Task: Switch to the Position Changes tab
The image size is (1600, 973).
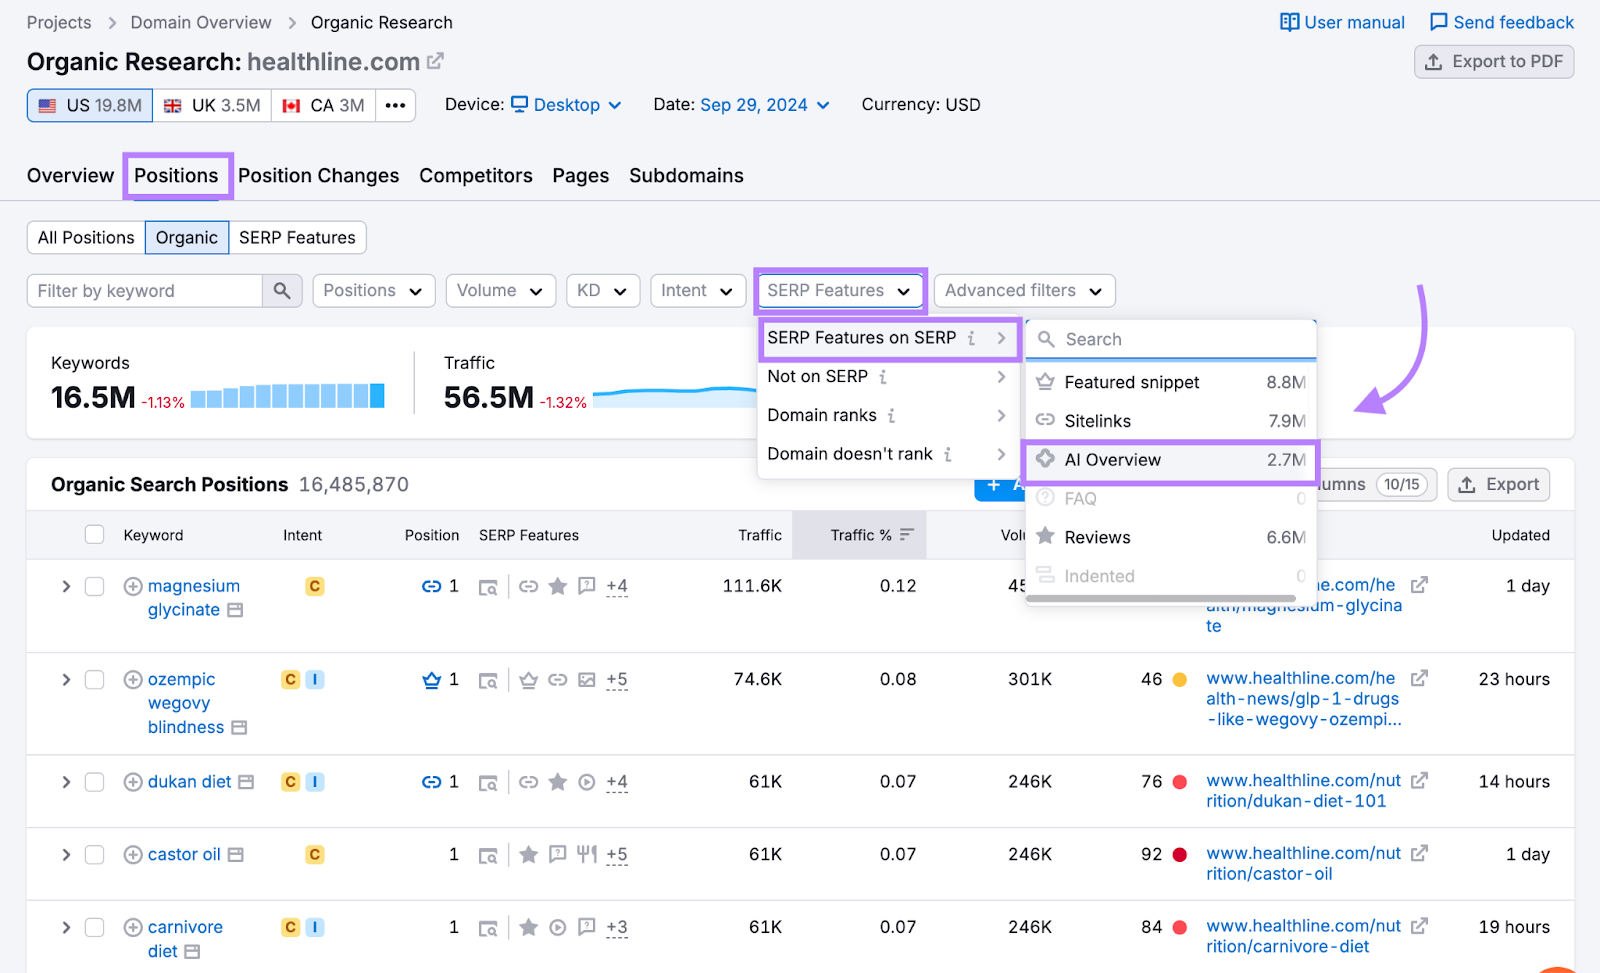Action: click(318, 176)
